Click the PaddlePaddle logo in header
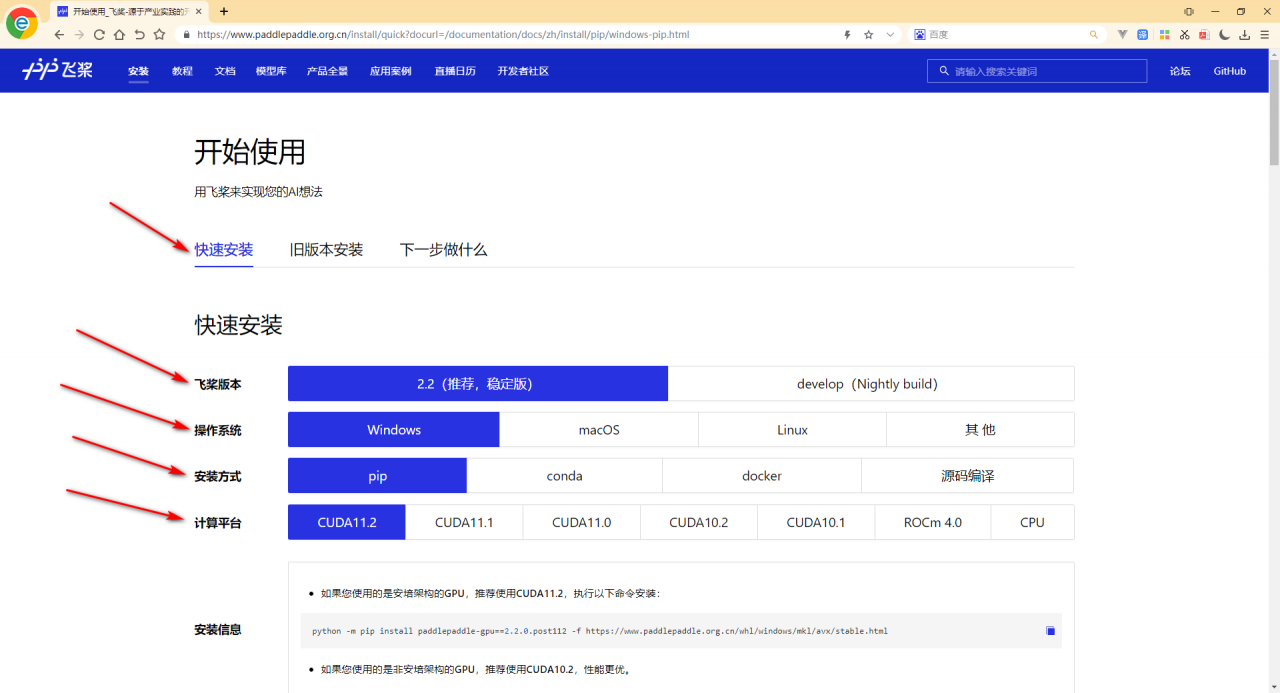Viewport: 1280px width, 693px height. click(x=57, y=70)
